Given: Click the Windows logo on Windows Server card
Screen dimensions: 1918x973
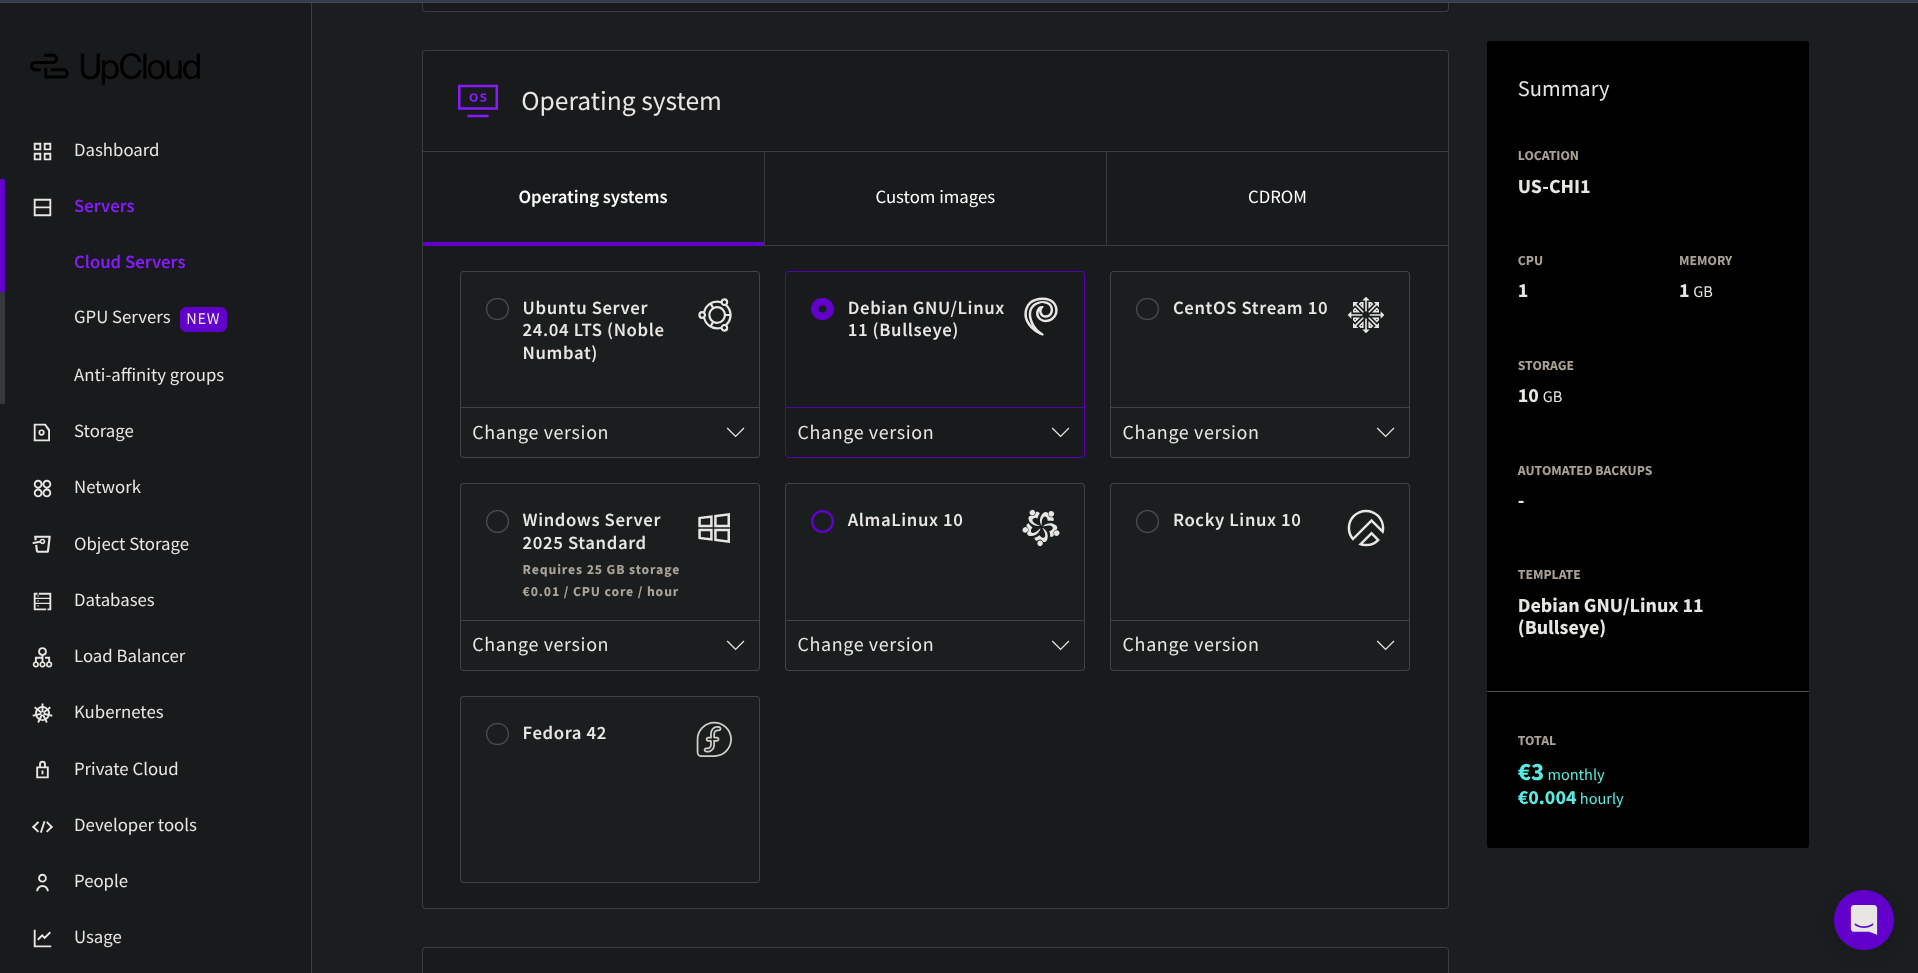Looking at the screenshot, I should coord(714,528).
